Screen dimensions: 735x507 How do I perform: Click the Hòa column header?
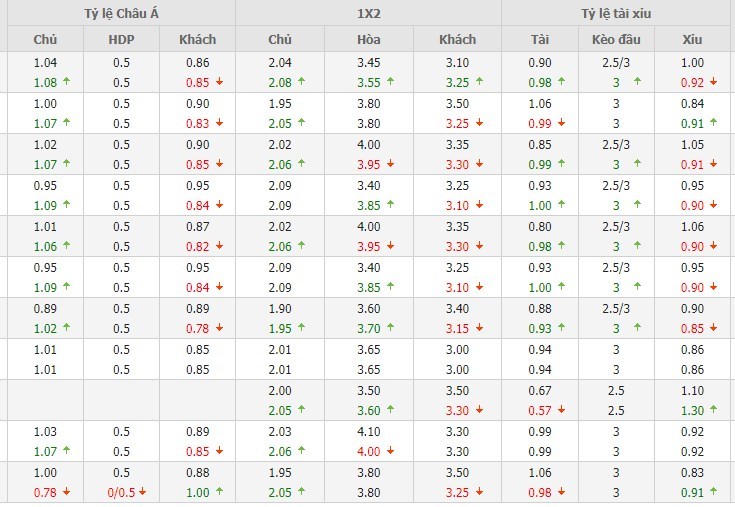(x=369, y=39)
